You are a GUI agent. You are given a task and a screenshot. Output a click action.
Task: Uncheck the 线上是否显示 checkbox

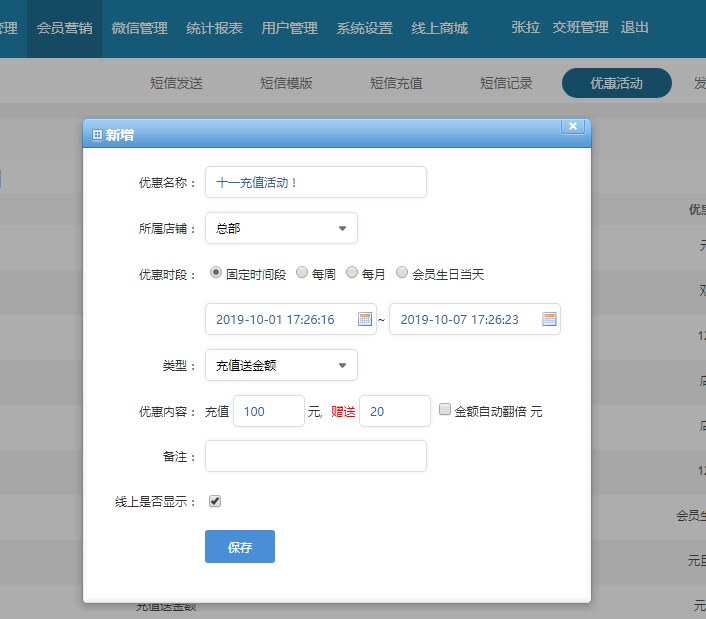click(x=215, y=501)
